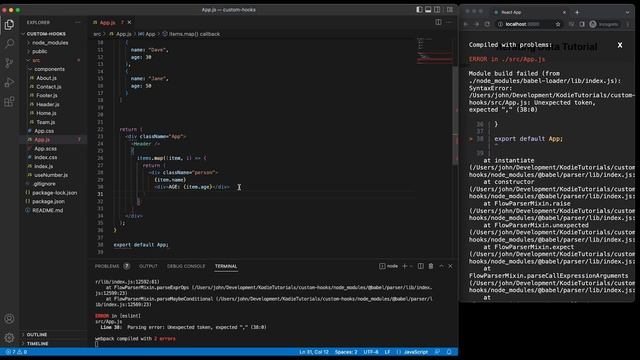
Task: Open errors and warnings status item
Action: tap(16, 352)
